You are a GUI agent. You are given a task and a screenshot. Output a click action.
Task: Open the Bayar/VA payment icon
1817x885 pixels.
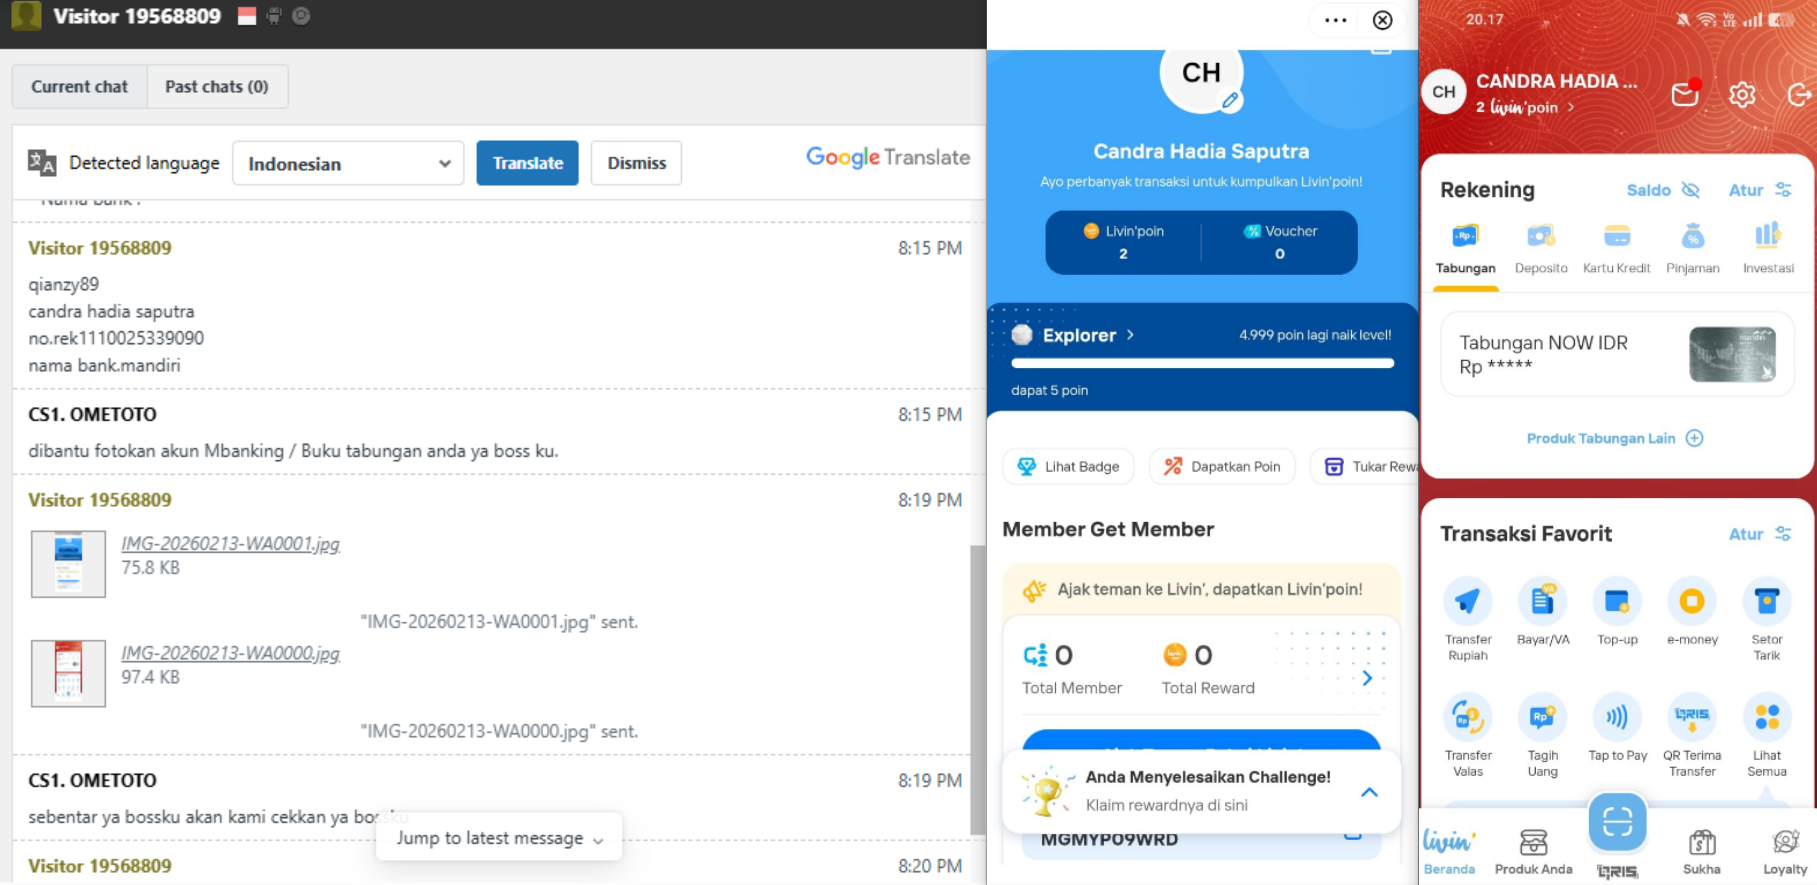pyautogui.click(x=1542, y=601)
